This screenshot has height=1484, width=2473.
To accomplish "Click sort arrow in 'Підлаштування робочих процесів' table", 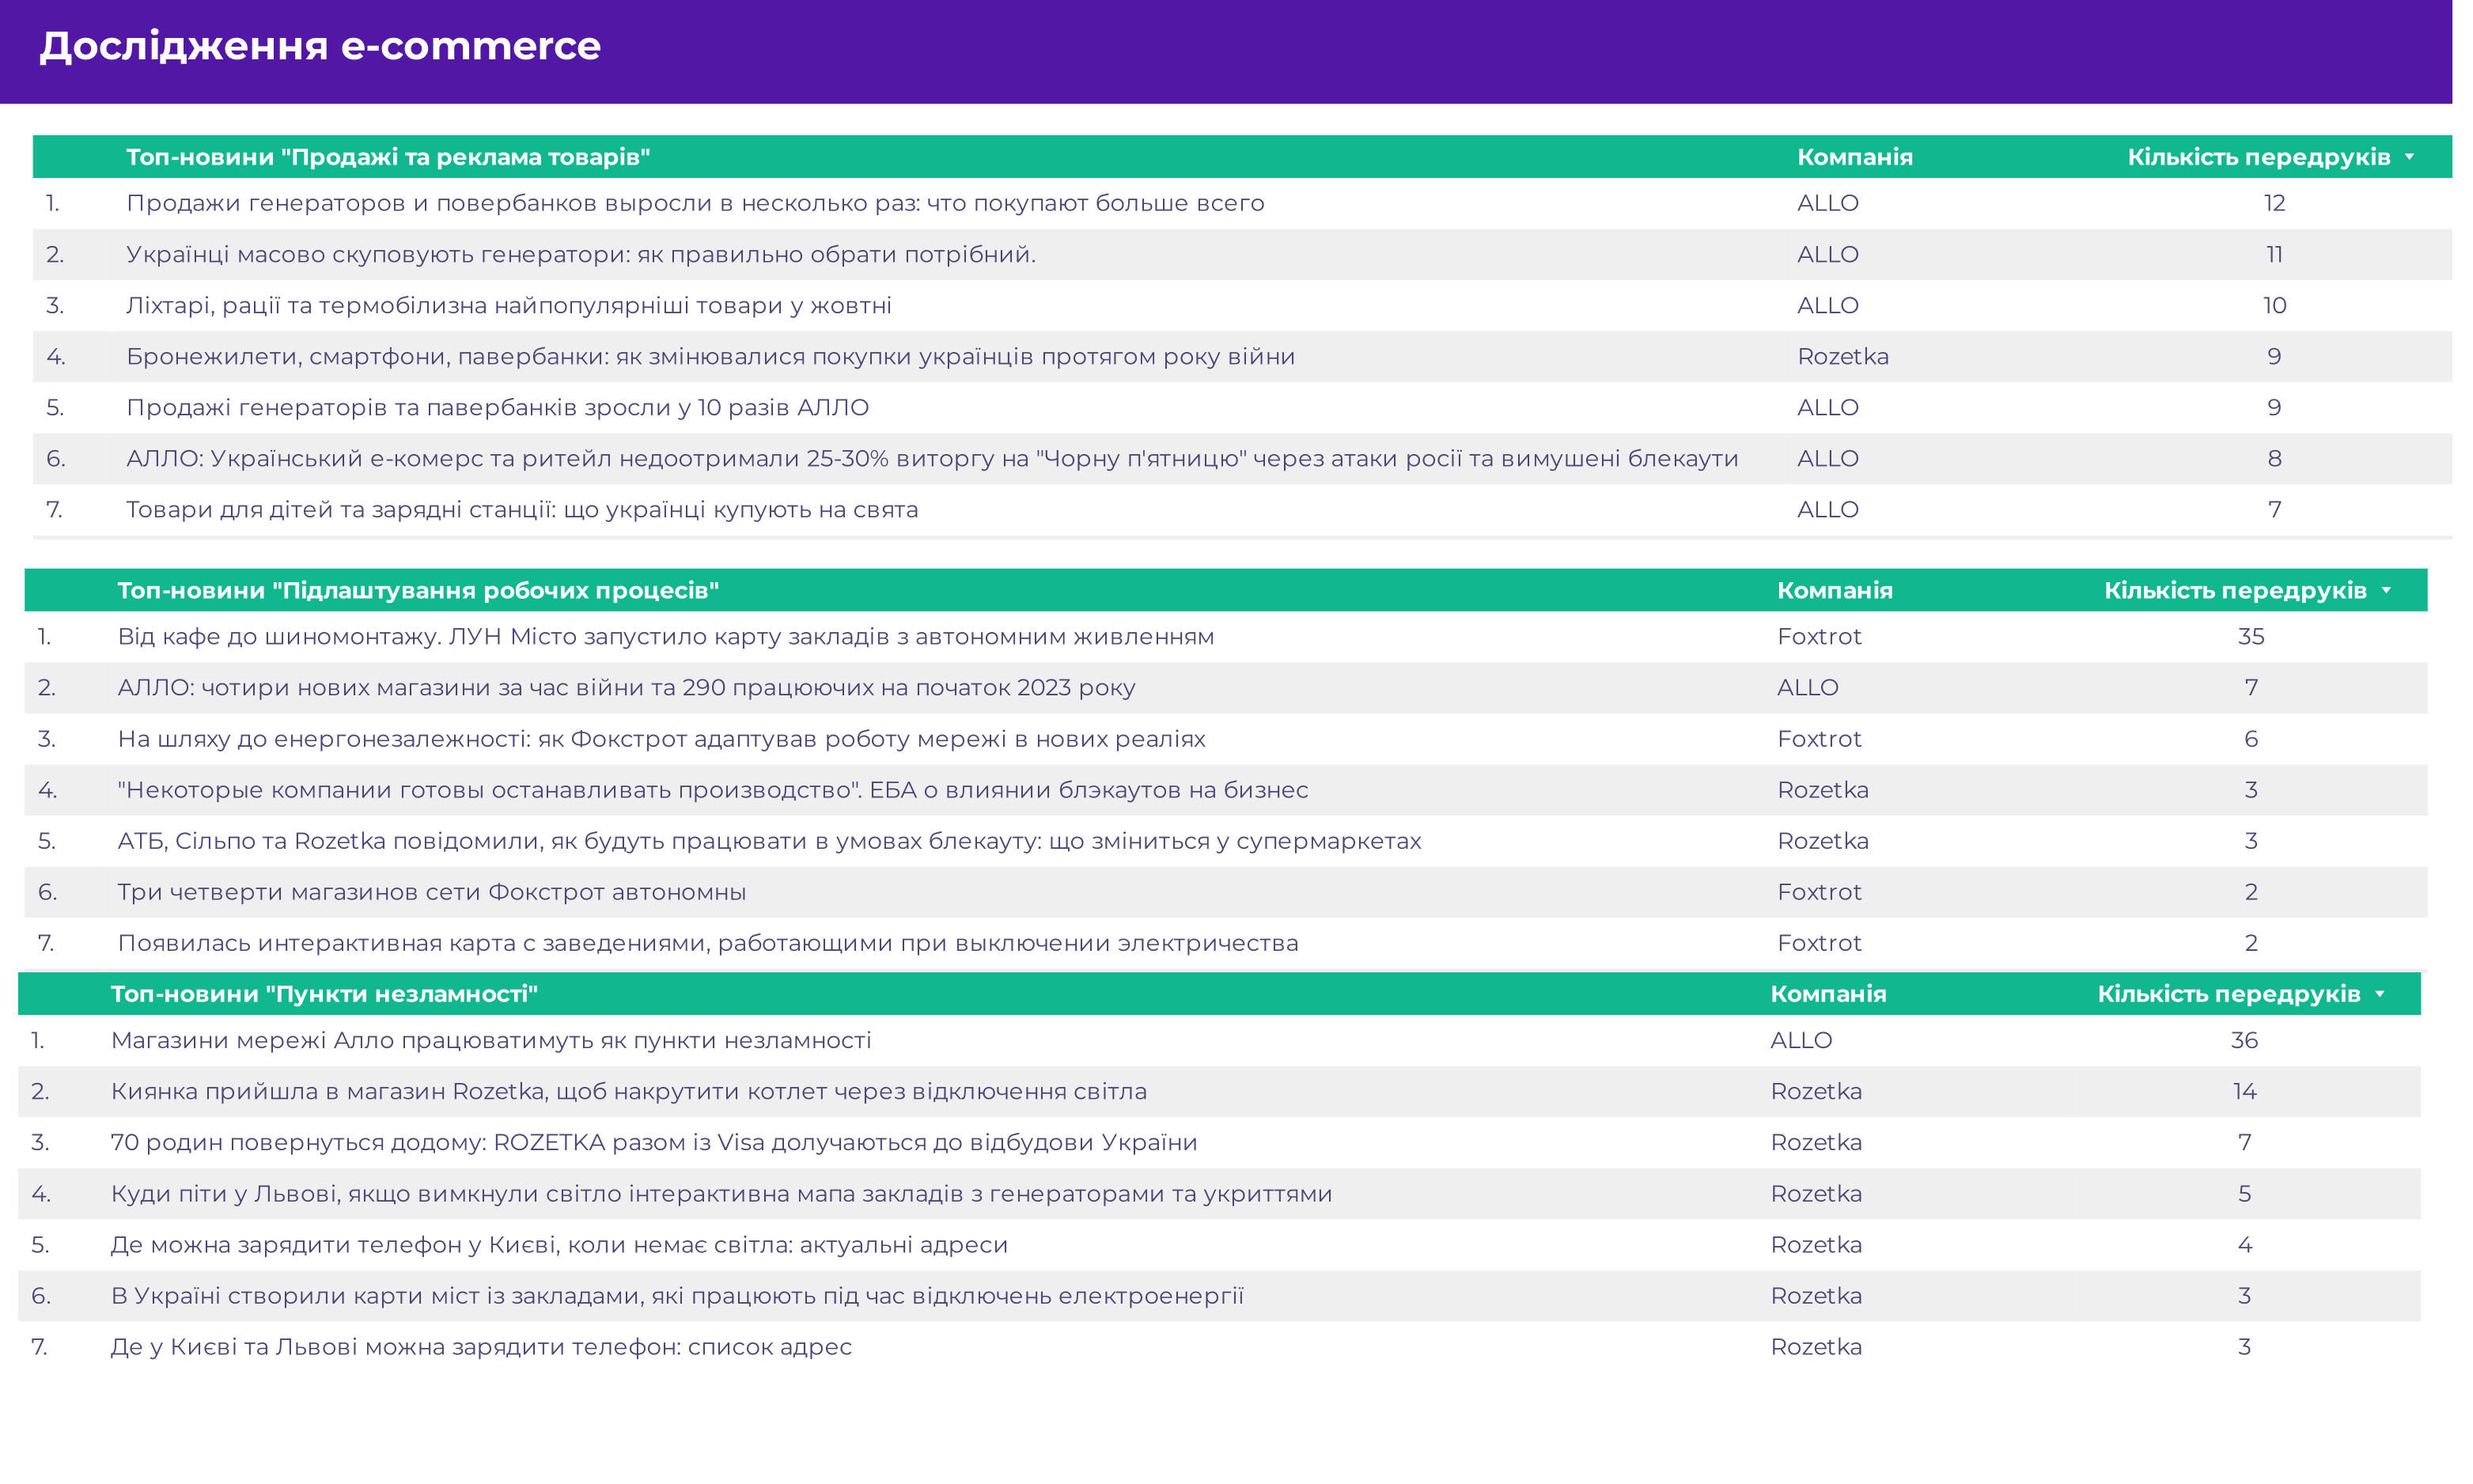I will click(x=2386, y=590).
